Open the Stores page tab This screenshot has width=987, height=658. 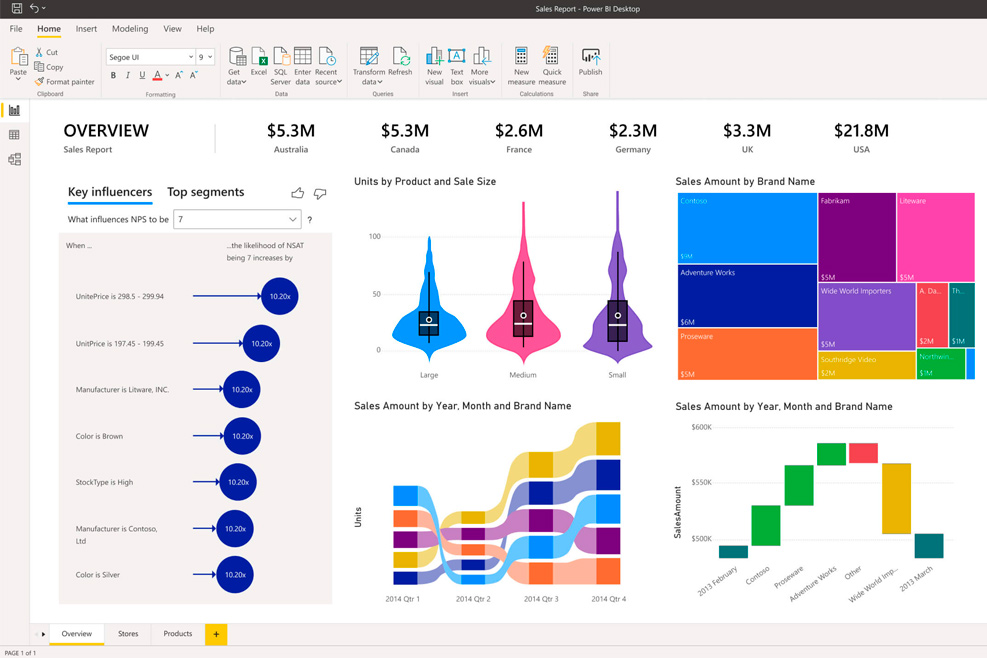click(128, 633)
